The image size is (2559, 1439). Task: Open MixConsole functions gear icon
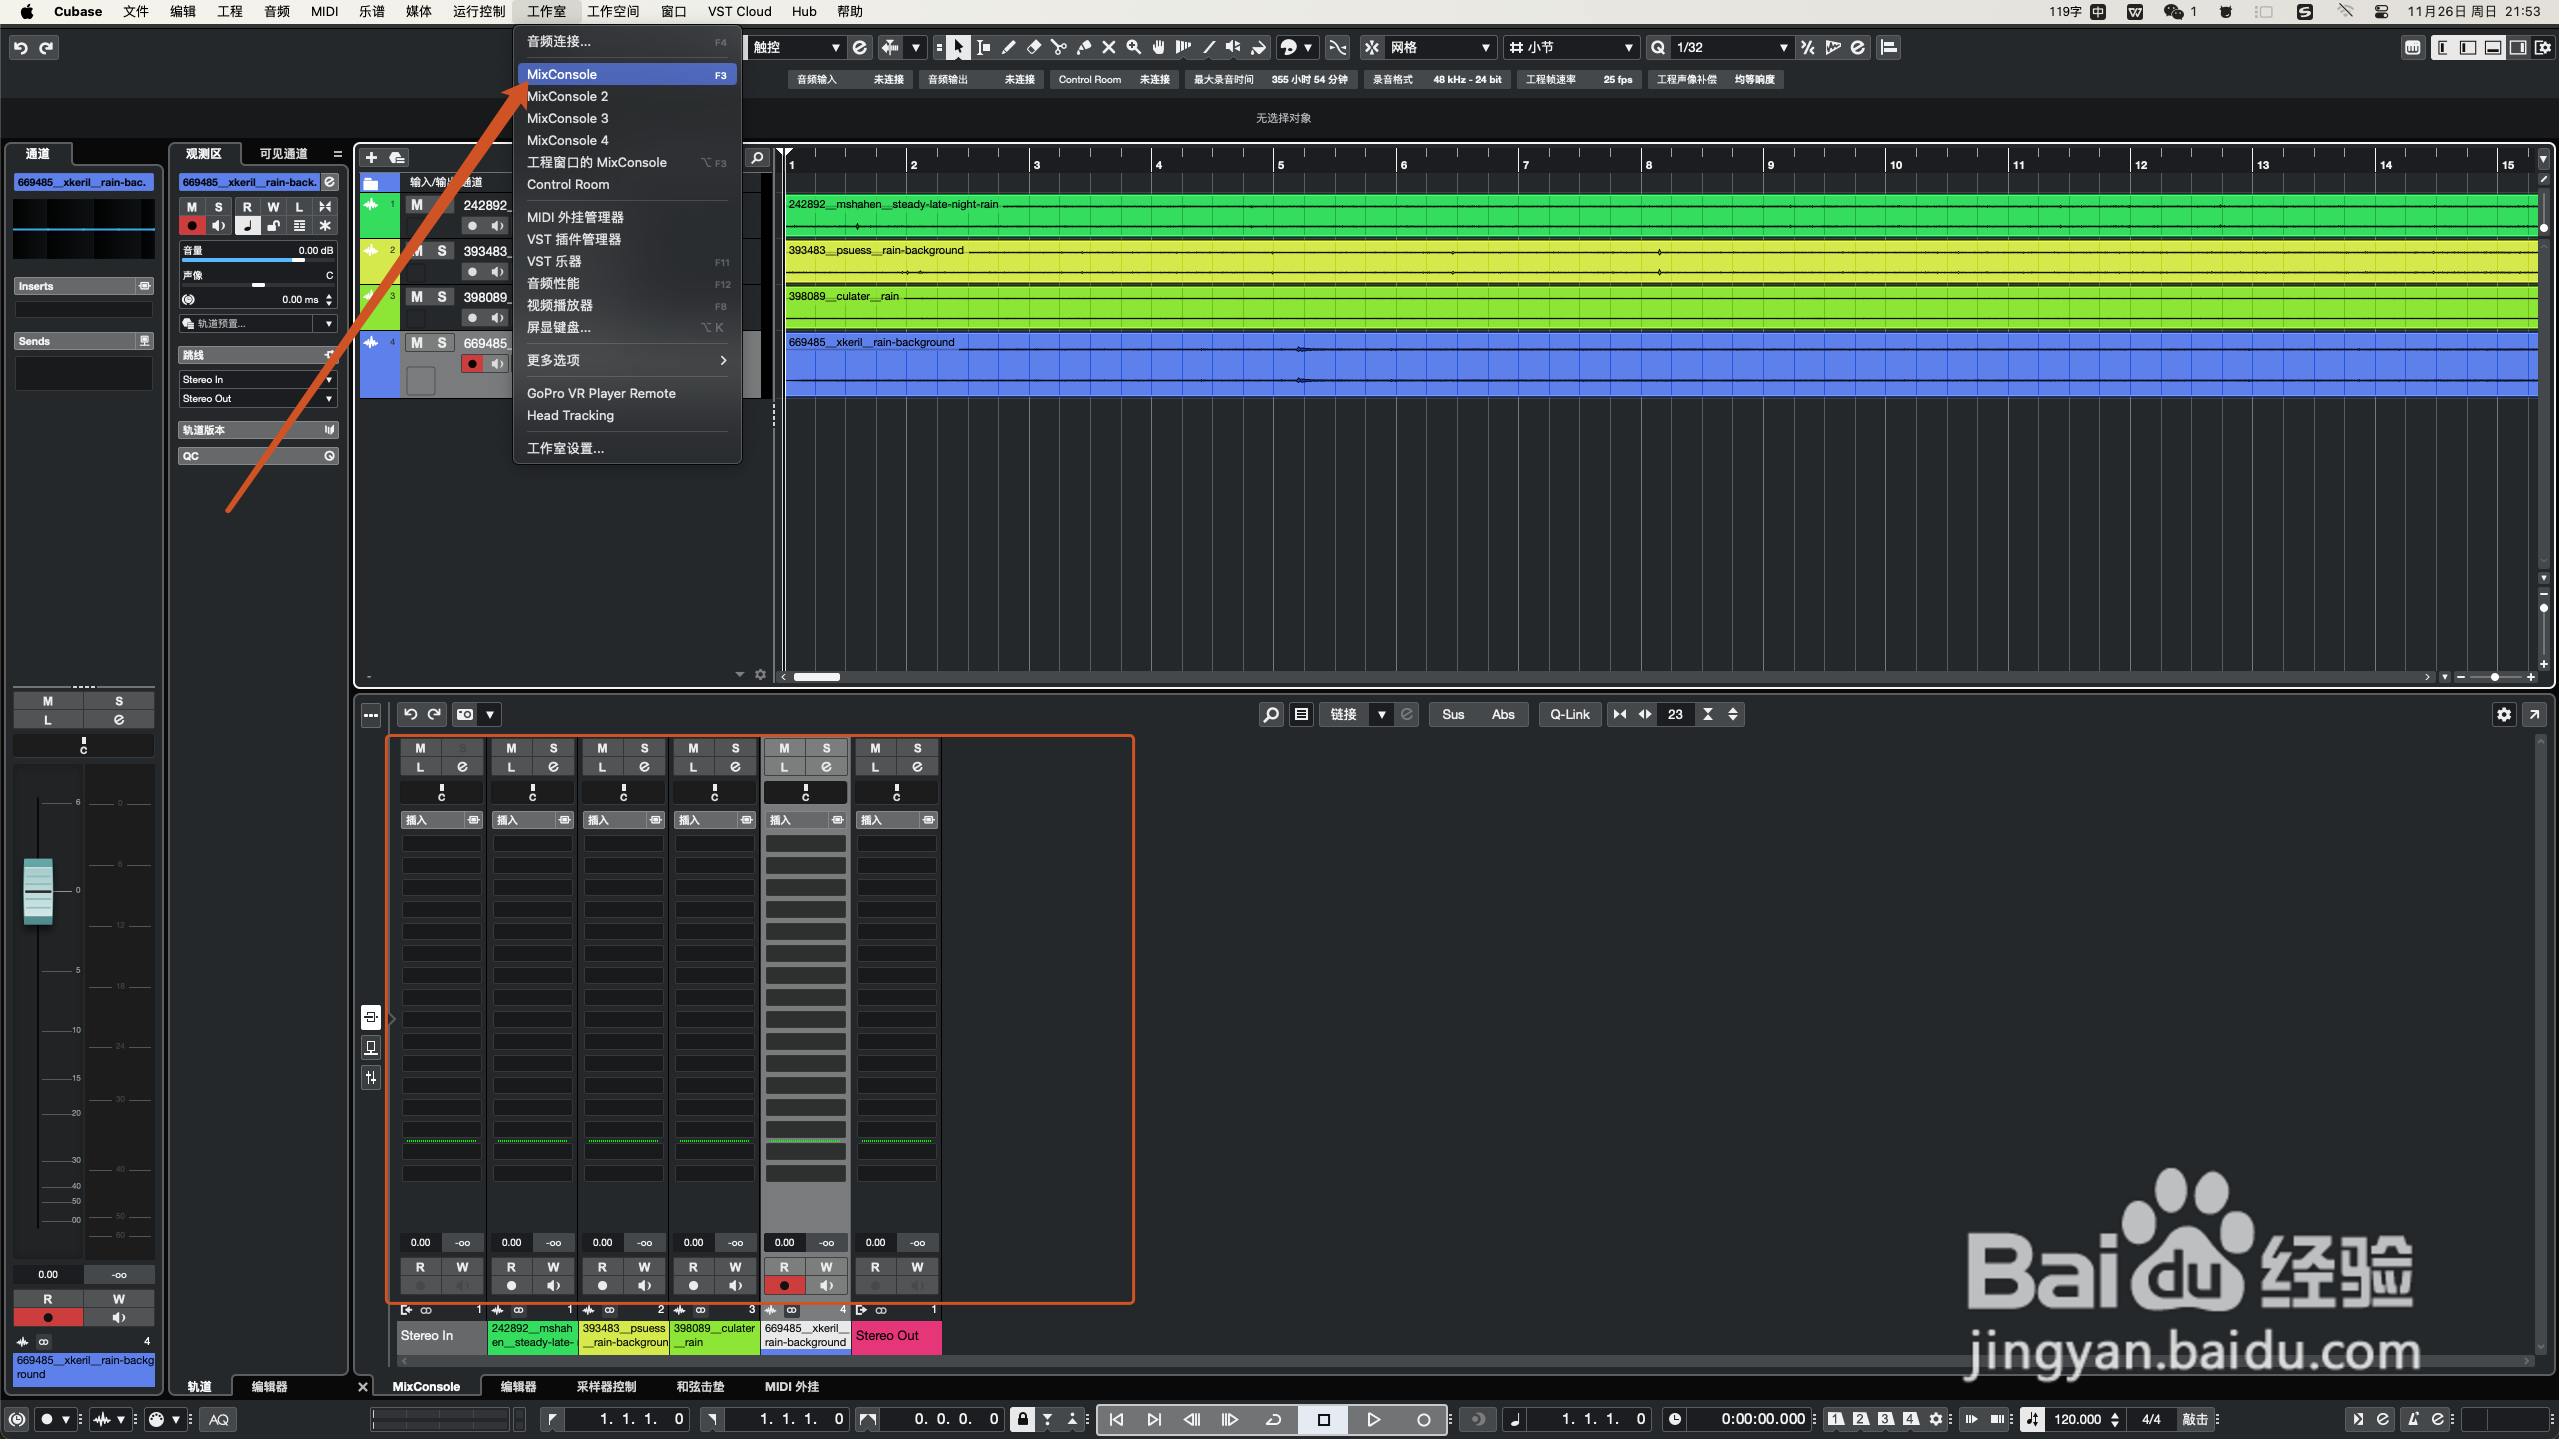point(2503,714)
